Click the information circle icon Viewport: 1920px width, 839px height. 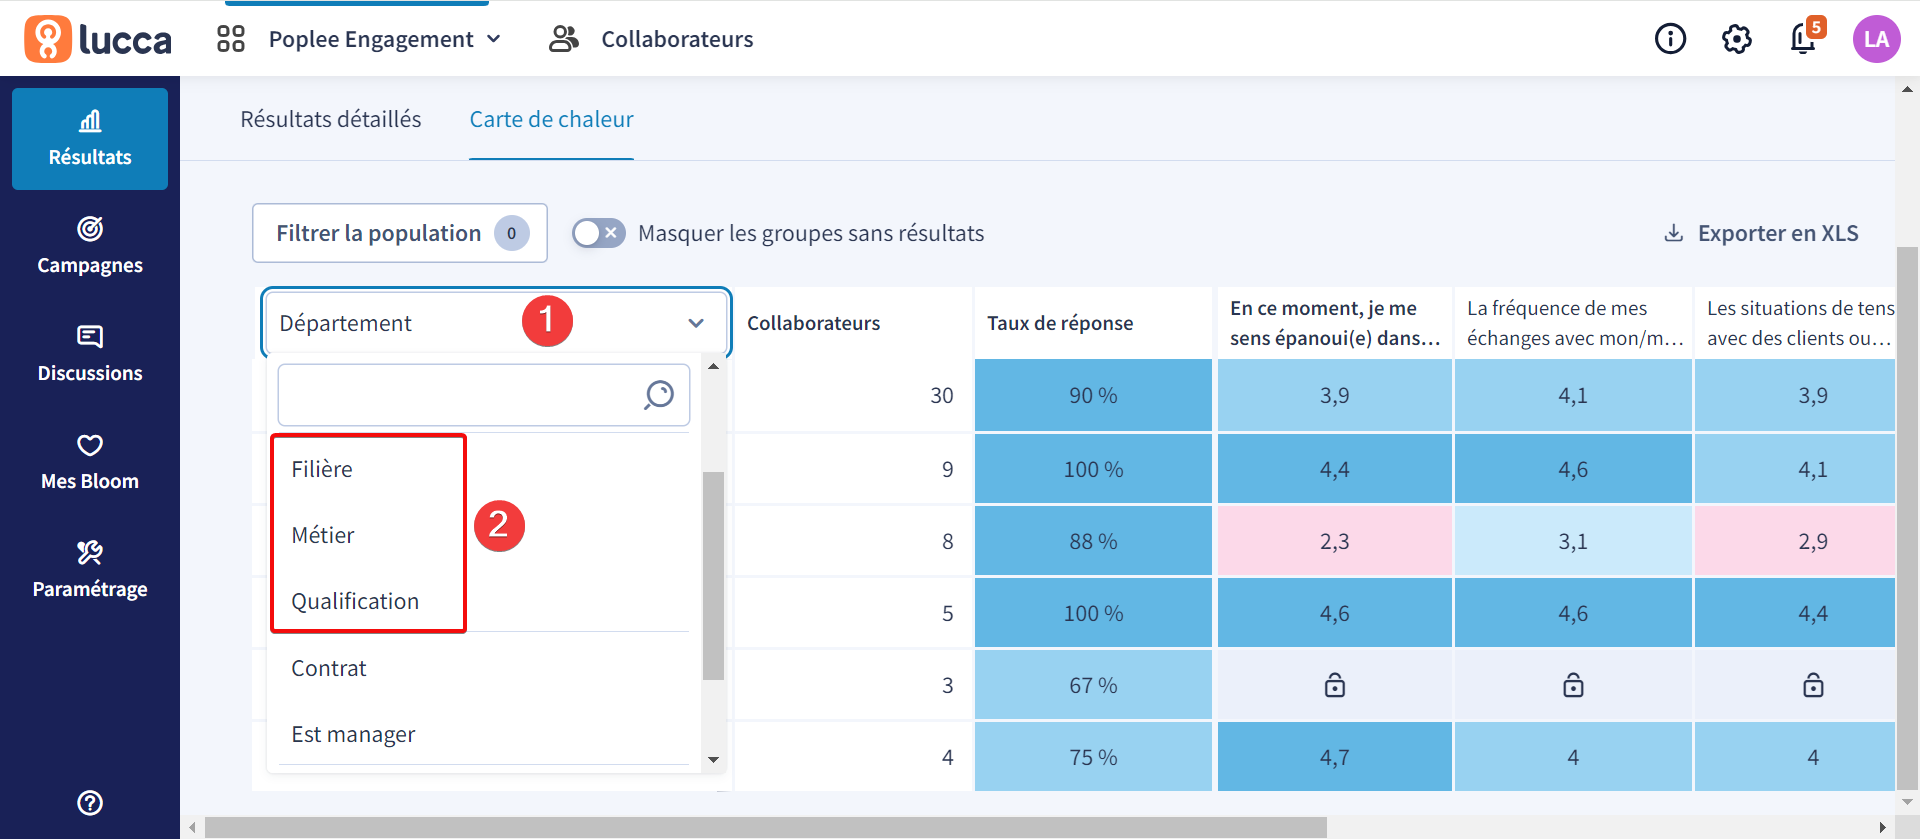point(1670,39)
